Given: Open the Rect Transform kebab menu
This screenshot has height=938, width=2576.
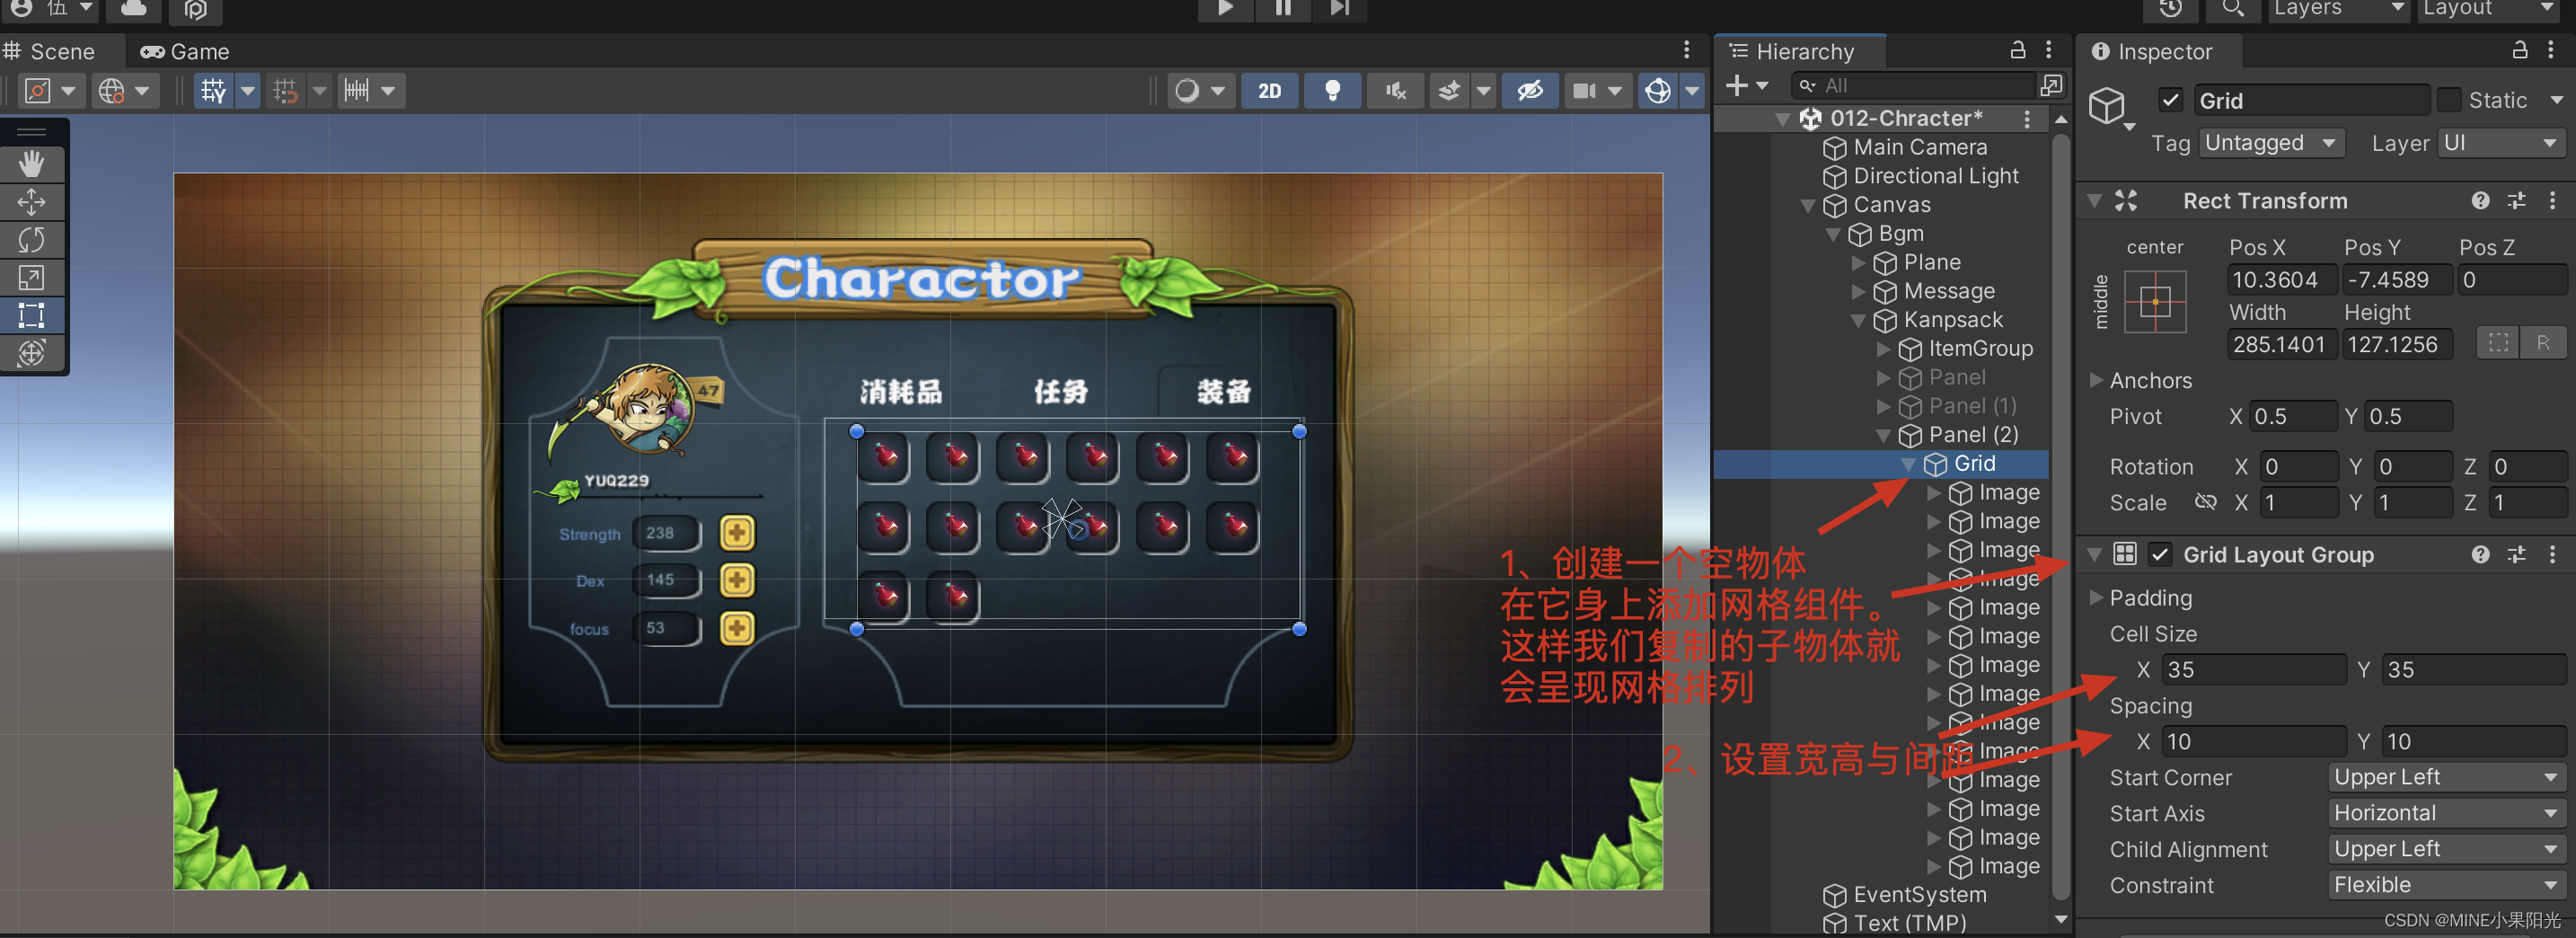Looking at the screenshot, I should click(2553, 201).
